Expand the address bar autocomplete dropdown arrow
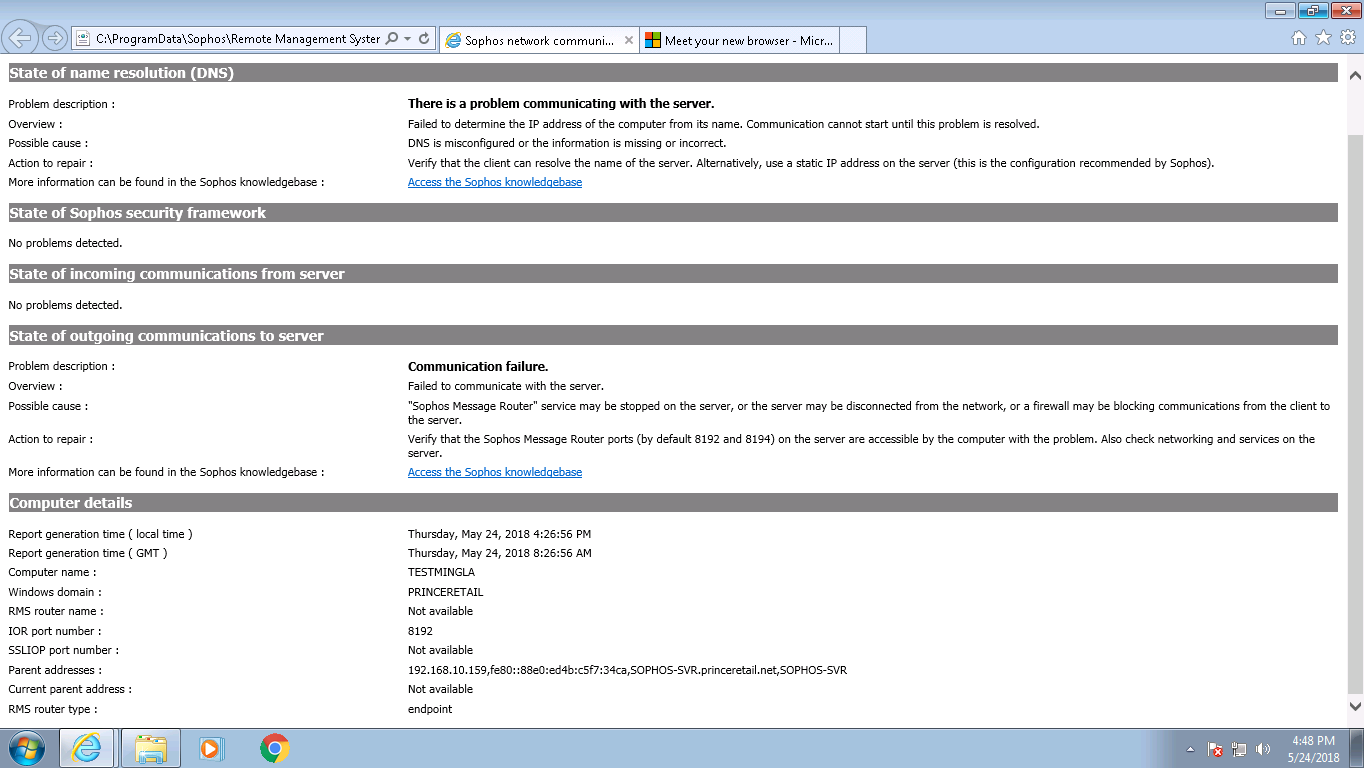The height and width of the screenshot is (768, 1364). pos(408,39)
